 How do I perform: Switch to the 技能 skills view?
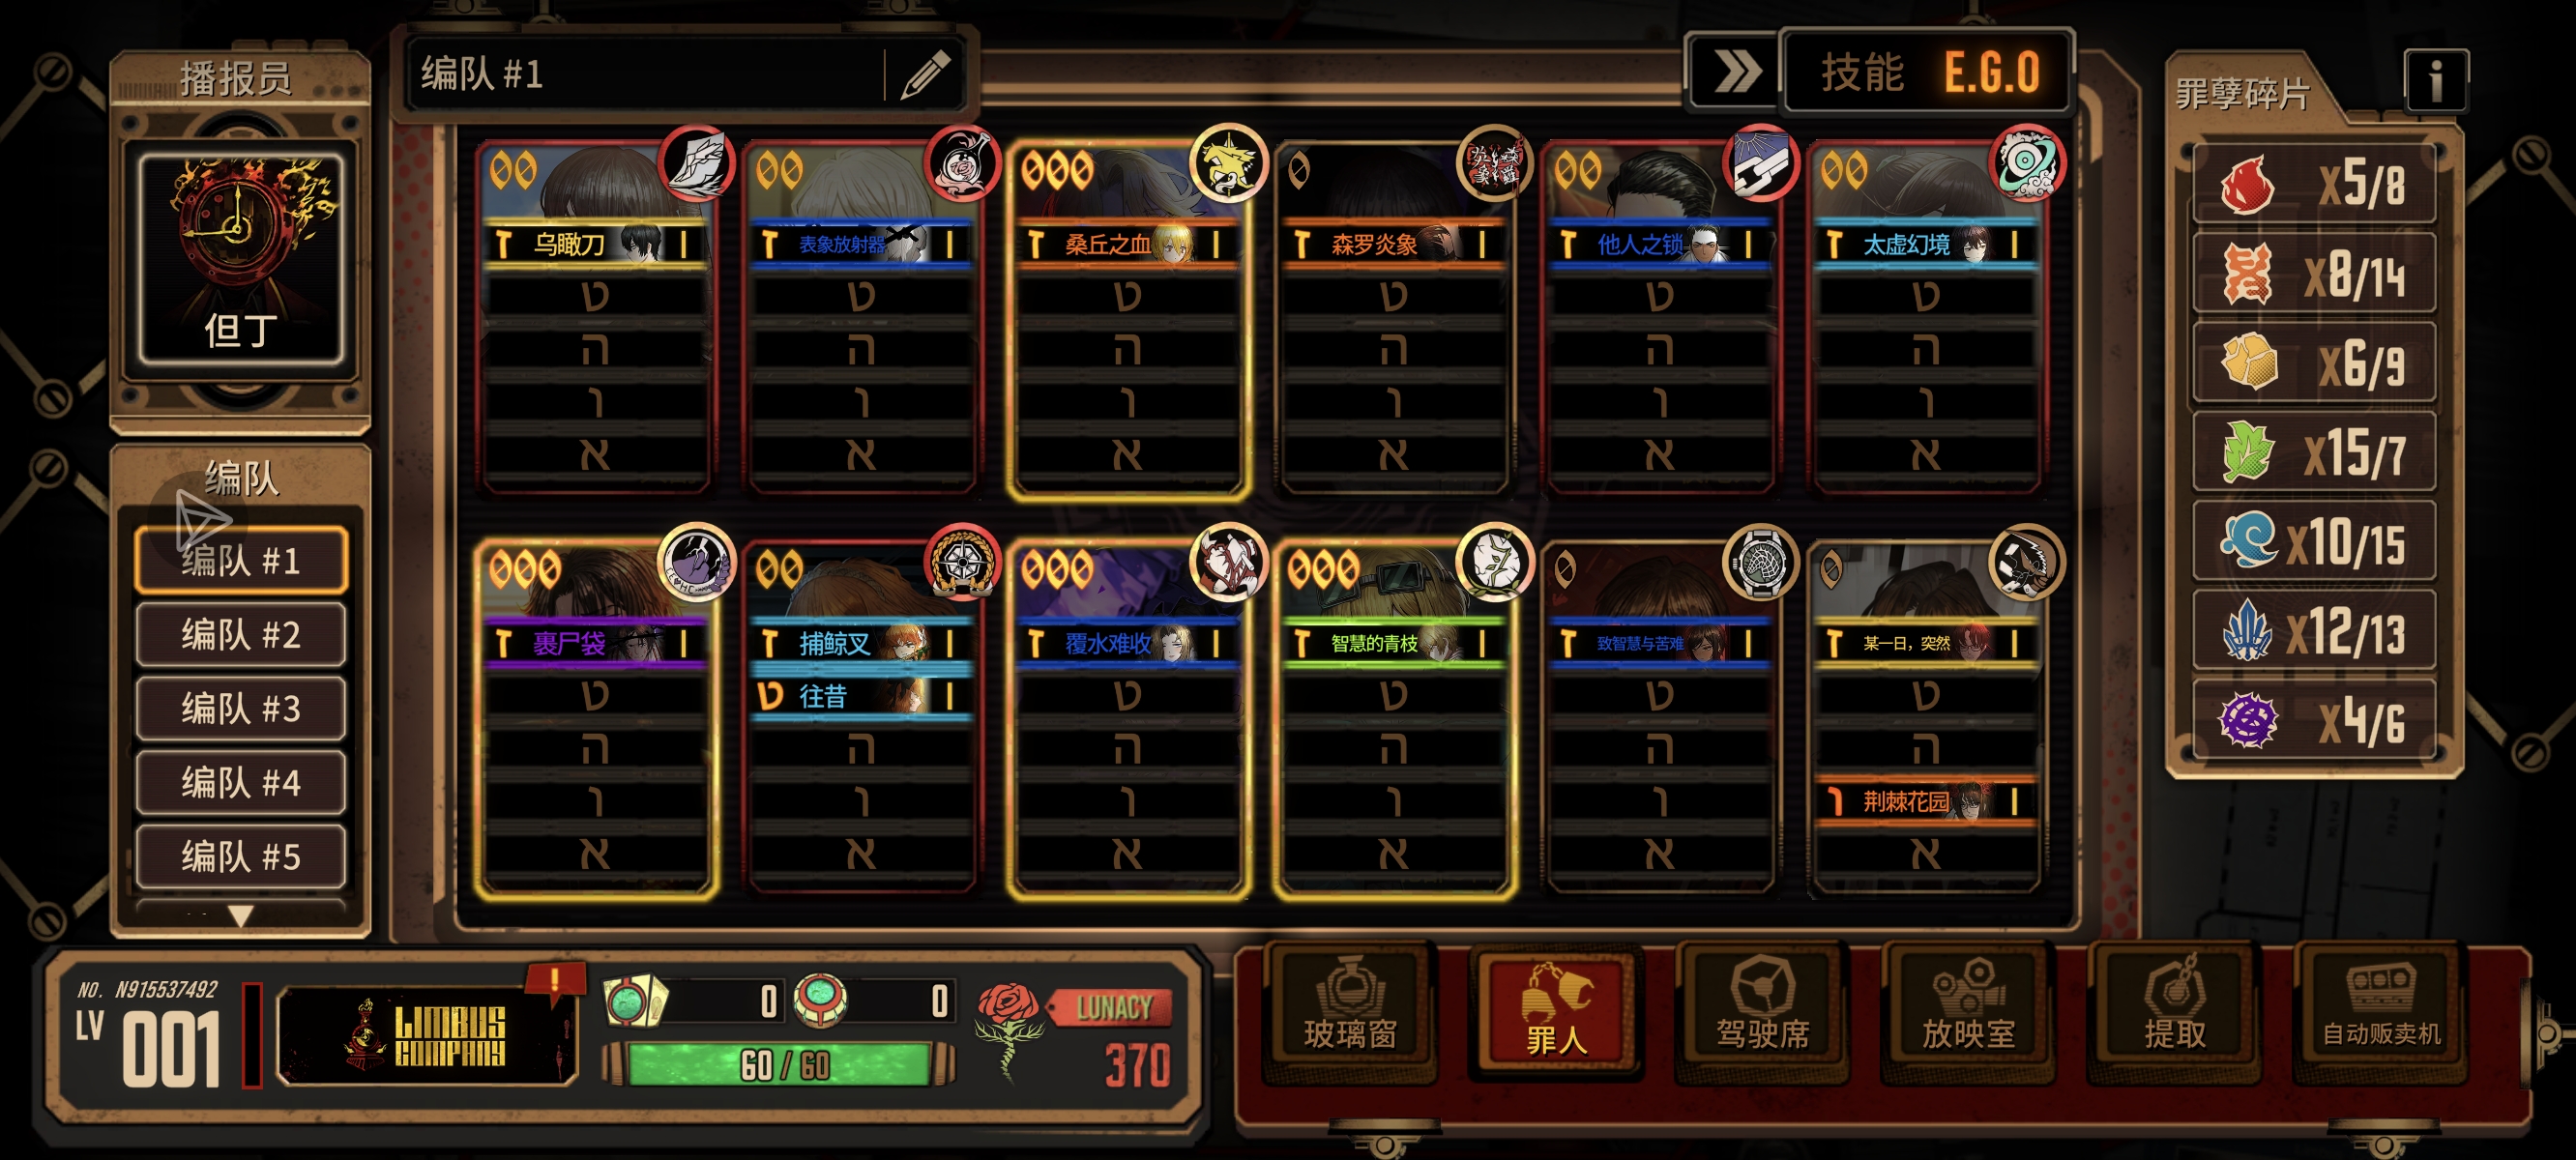(x=1861, y=73)
